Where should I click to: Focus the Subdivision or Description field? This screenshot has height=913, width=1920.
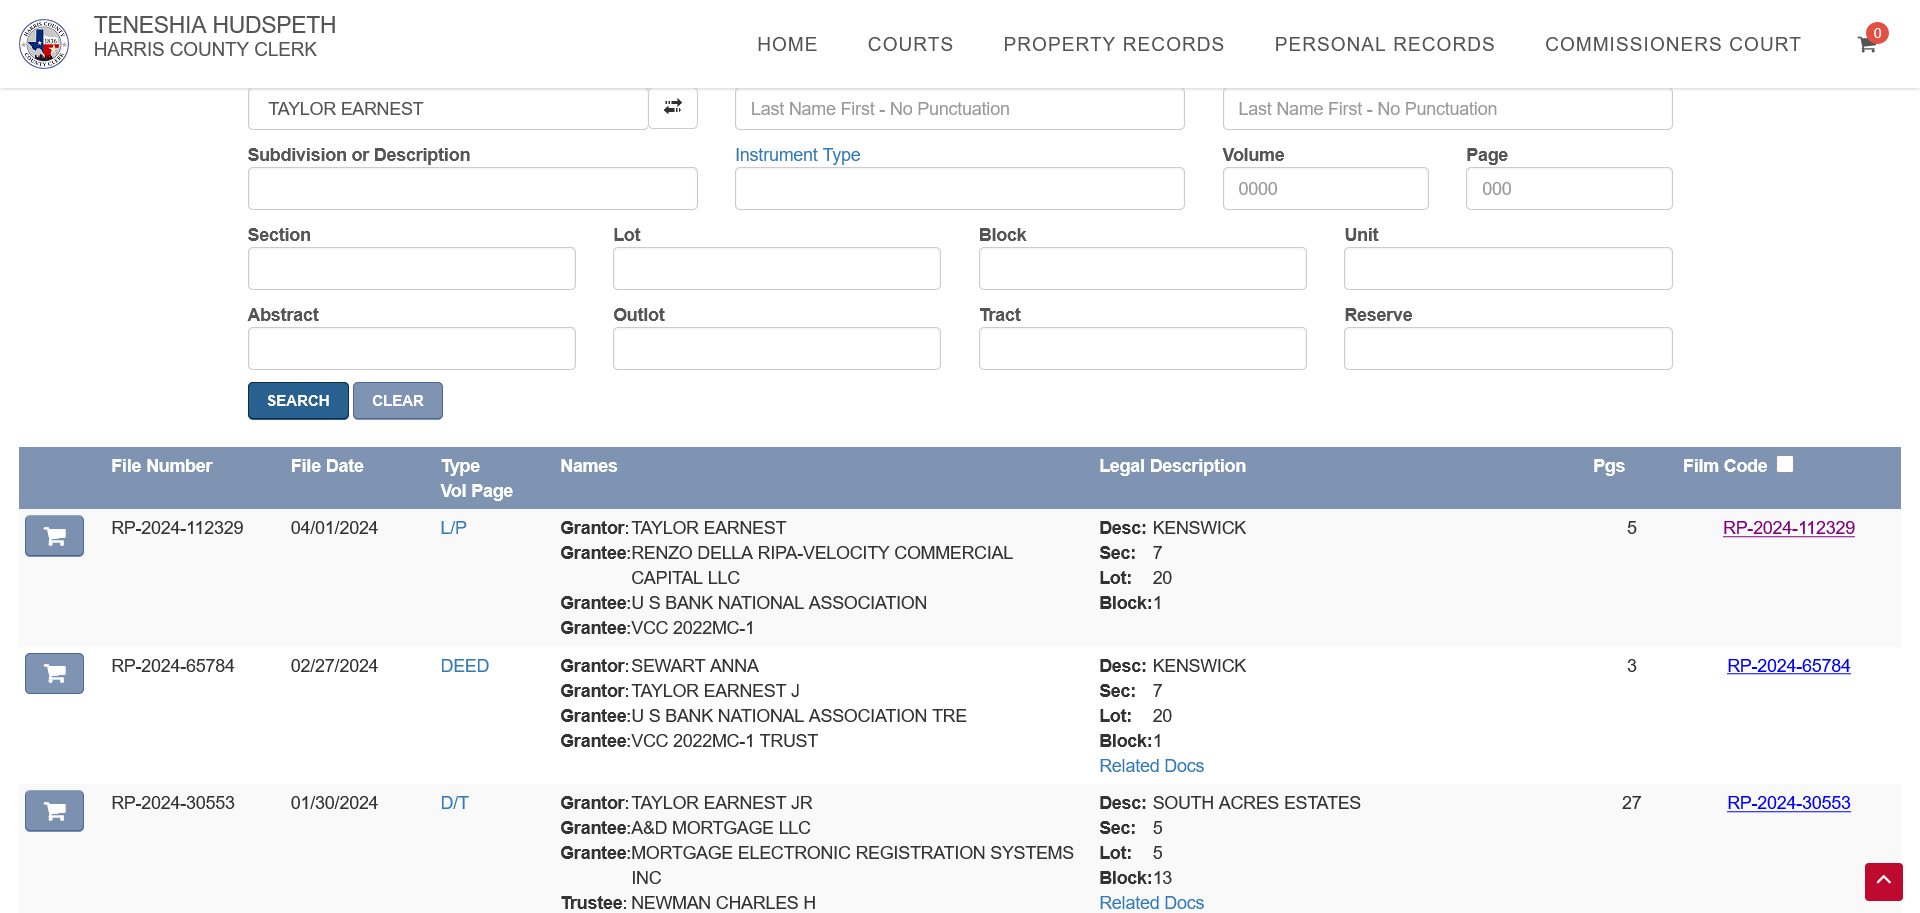tap(472, 189)
